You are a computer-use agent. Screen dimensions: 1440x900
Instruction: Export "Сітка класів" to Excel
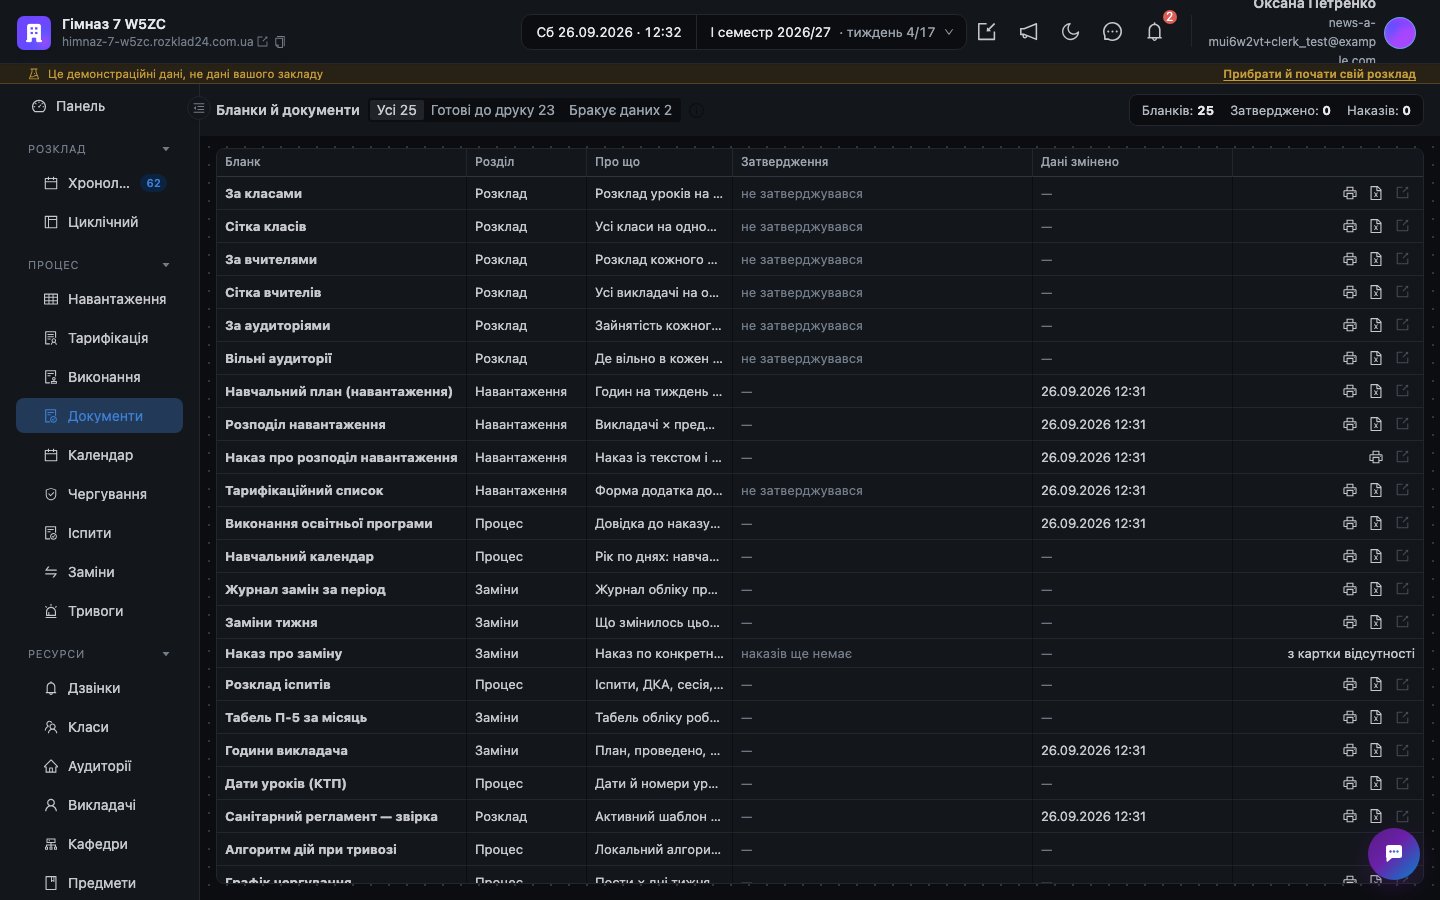coord(1376,226)
